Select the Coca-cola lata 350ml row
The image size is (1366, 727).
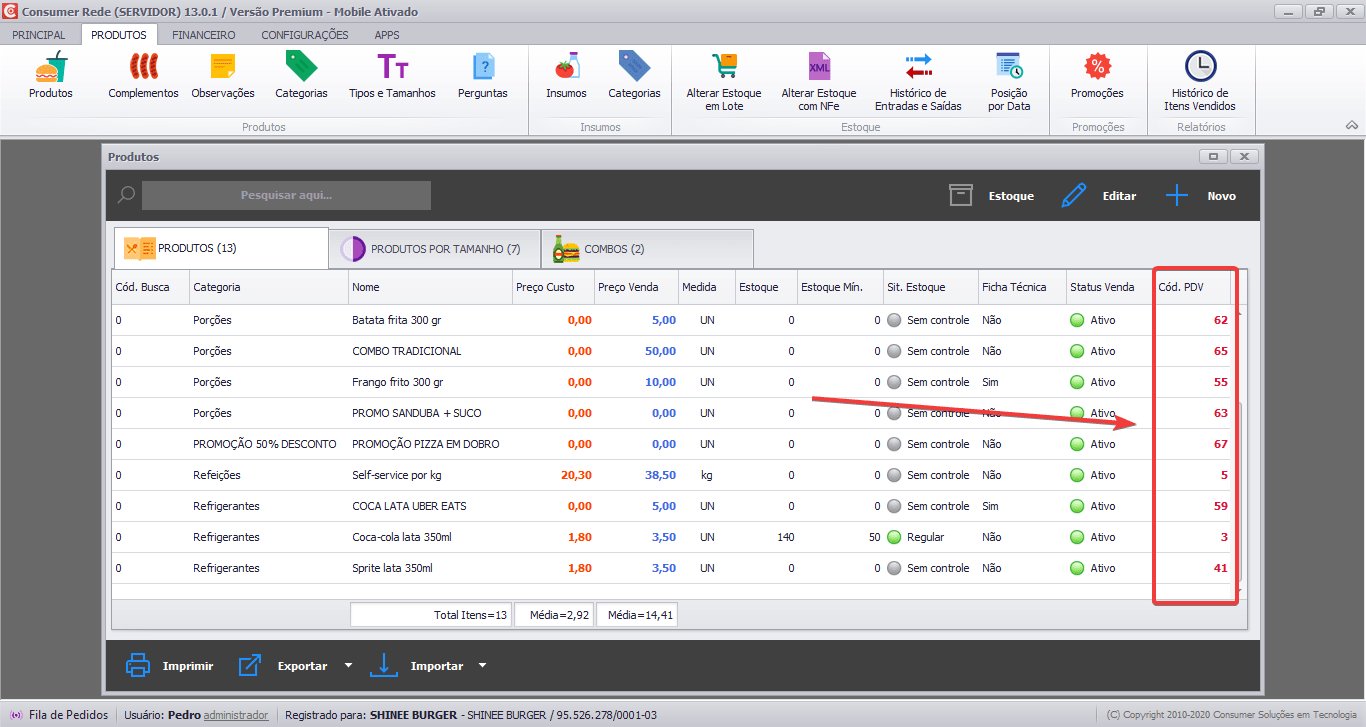(x=671, y=537)
